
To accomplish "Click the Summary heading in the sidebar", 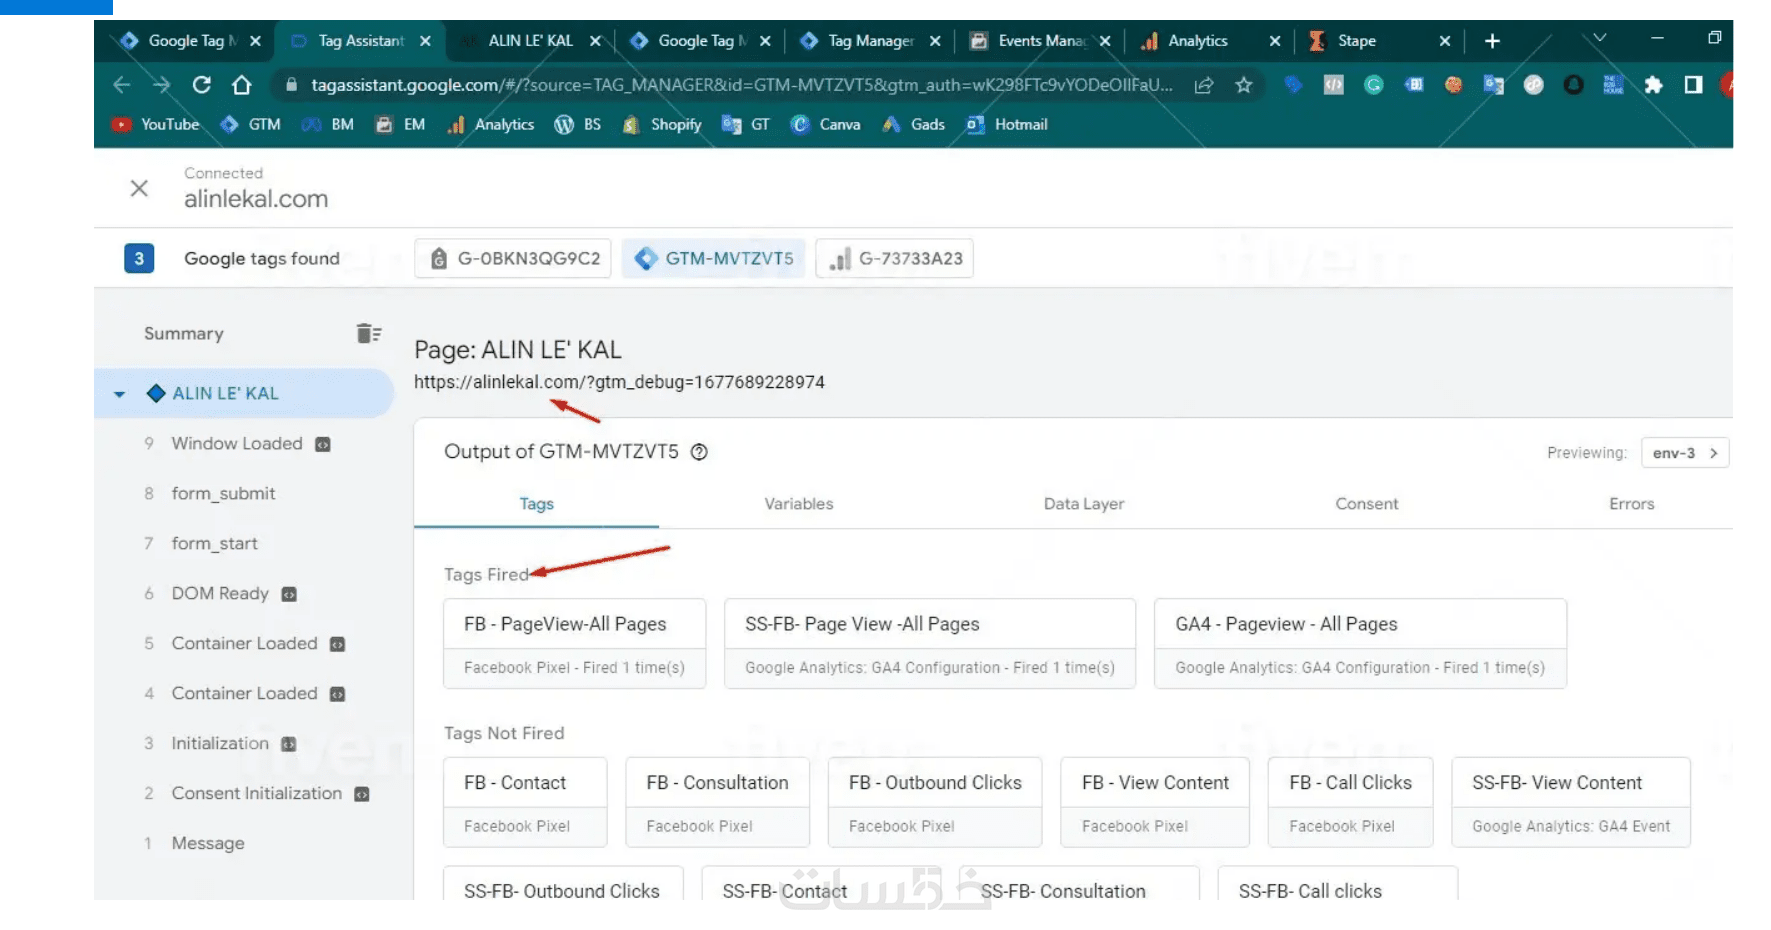I will 184,334.
